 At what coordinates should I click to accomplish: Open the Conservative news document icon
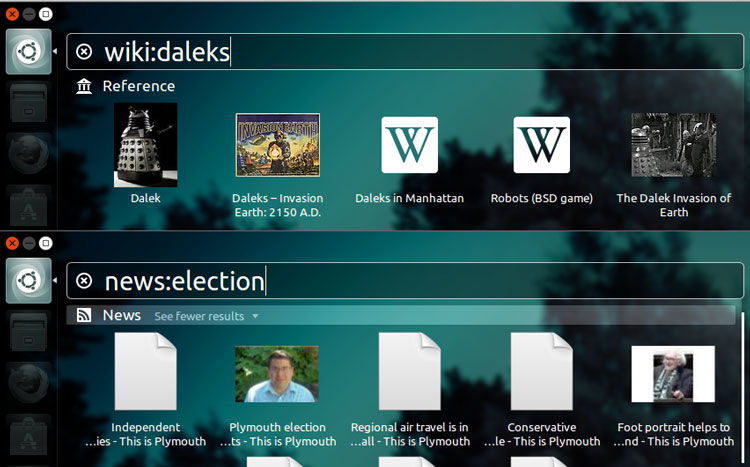[541, 371]
